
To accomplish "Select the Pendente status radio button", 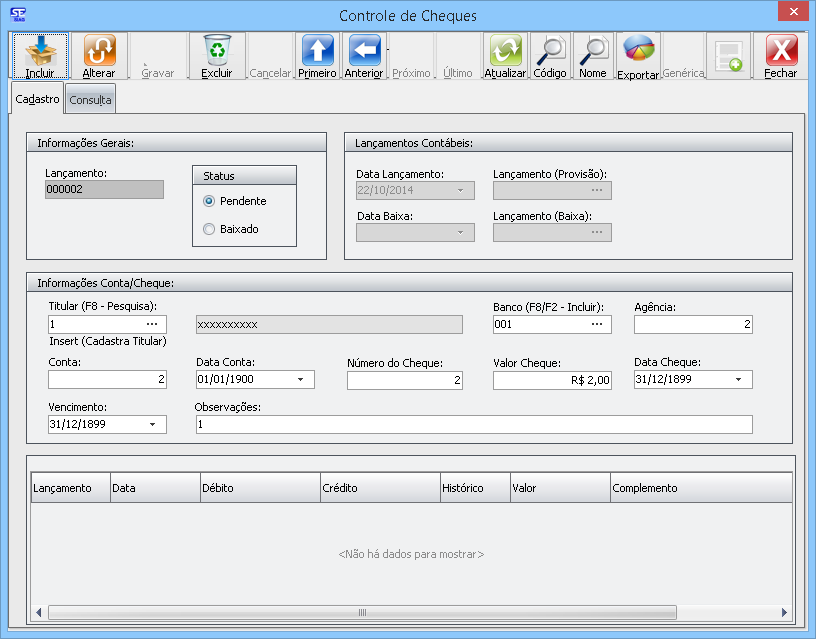I will point(209,201).
